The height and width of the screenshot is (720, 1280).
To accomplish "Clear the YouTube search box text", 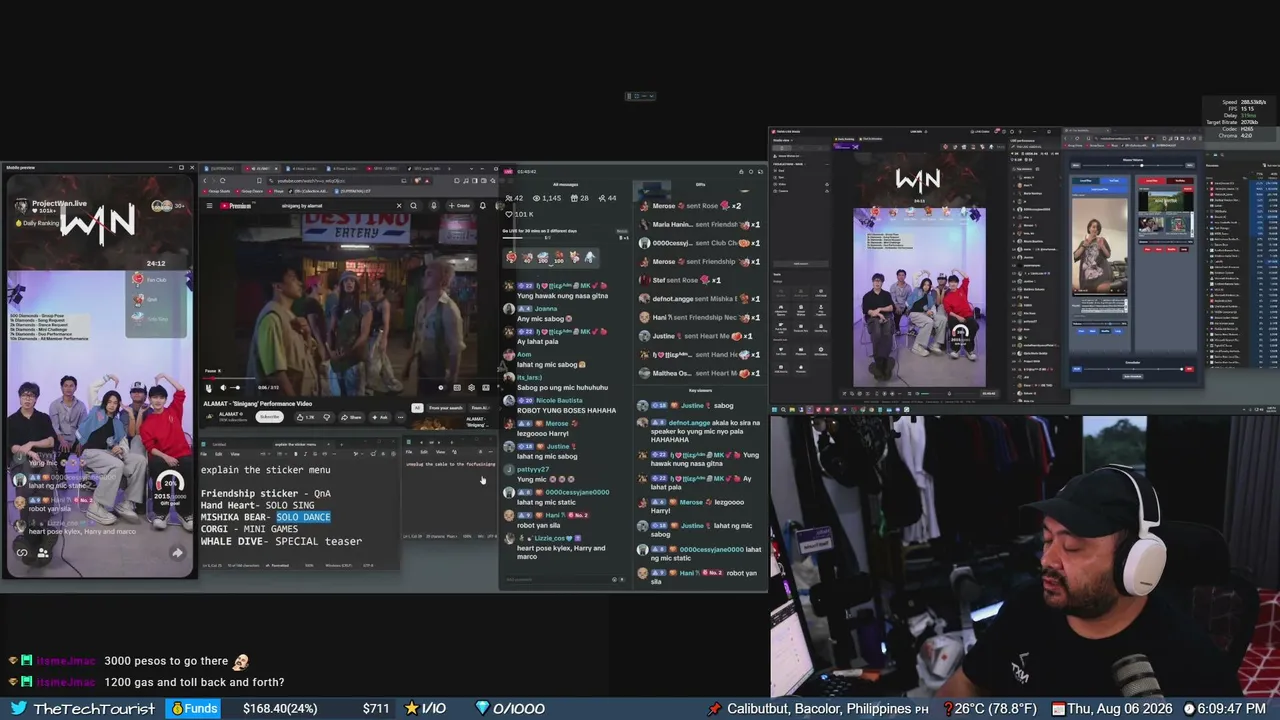I will click(x=399, y=206).
